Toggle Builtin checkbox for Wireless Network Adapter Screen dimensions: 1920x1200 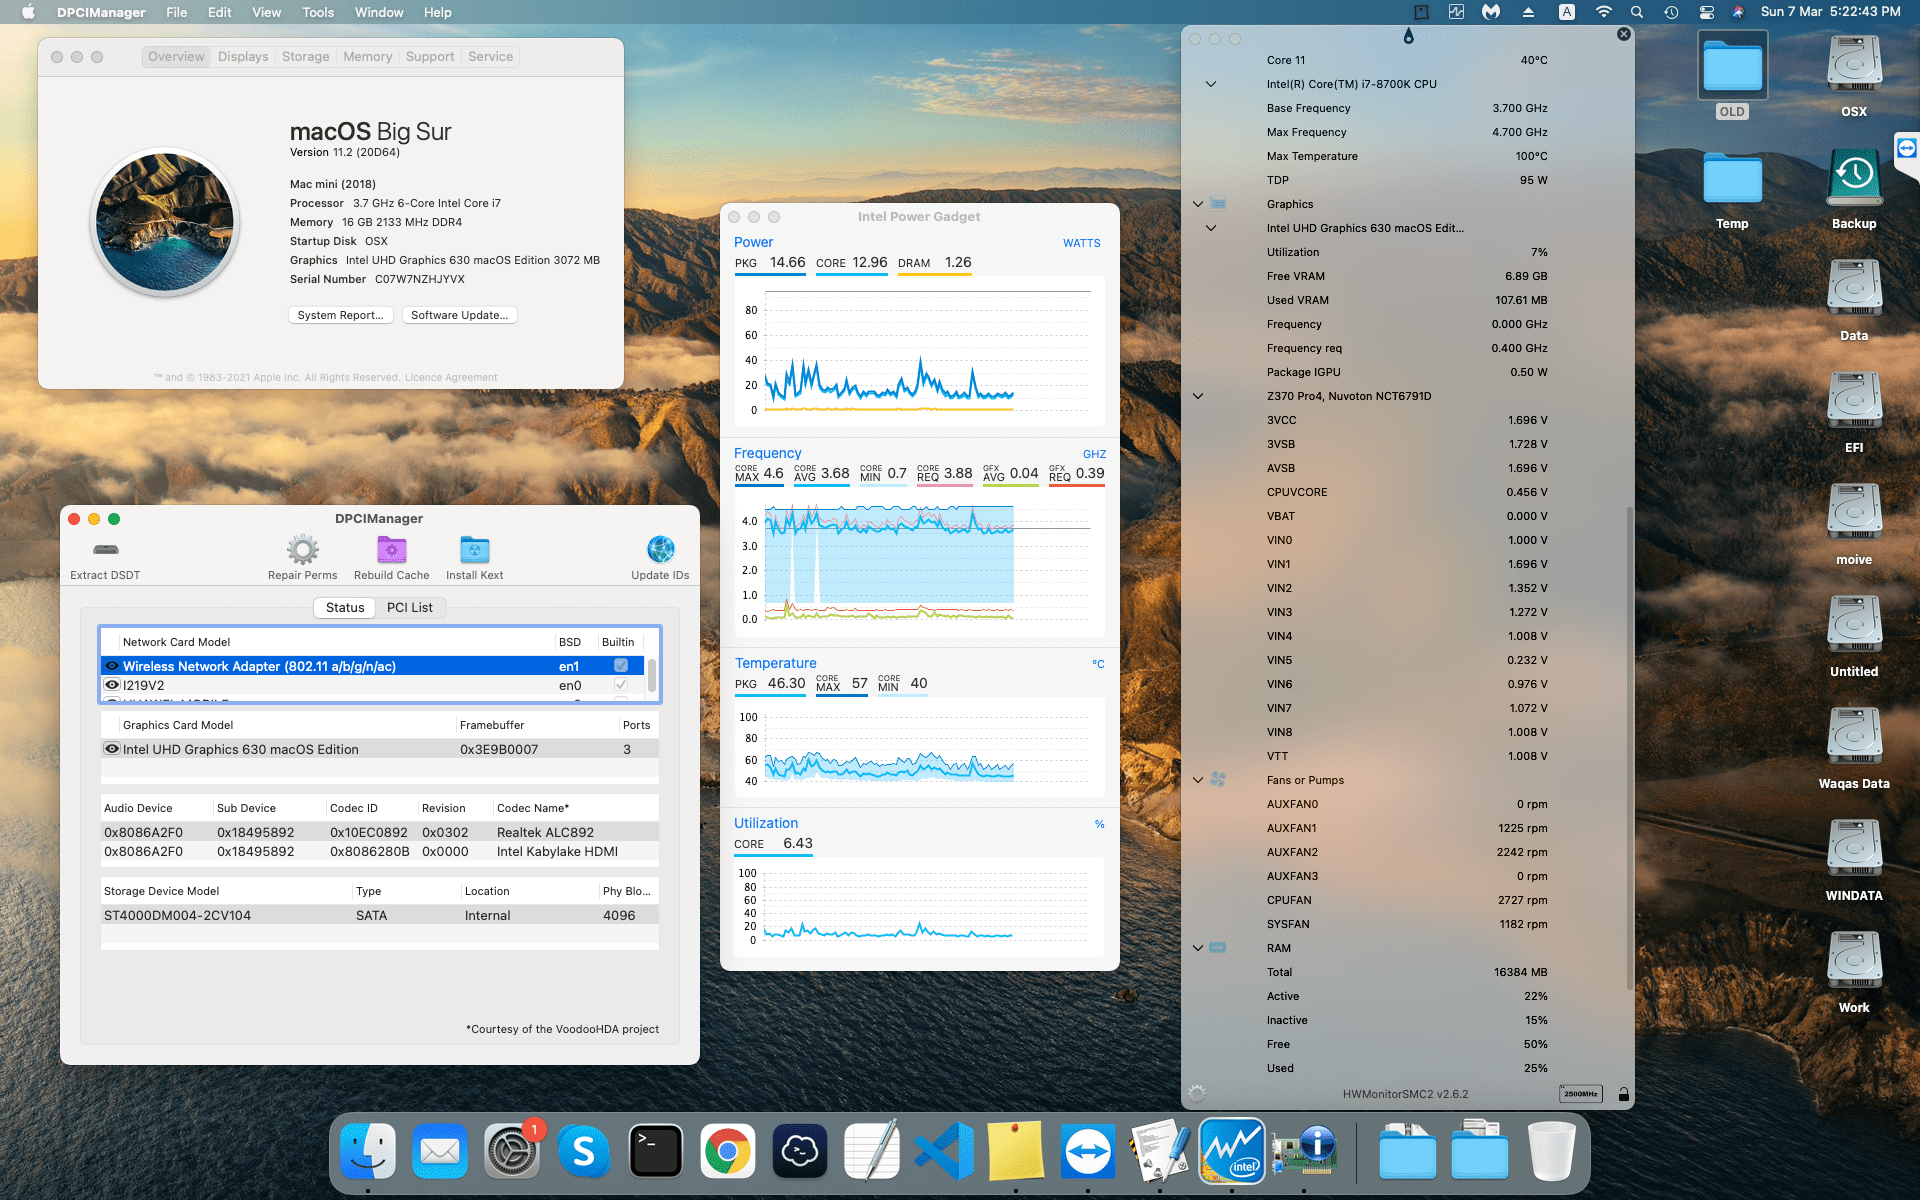(x=621, y=666)
